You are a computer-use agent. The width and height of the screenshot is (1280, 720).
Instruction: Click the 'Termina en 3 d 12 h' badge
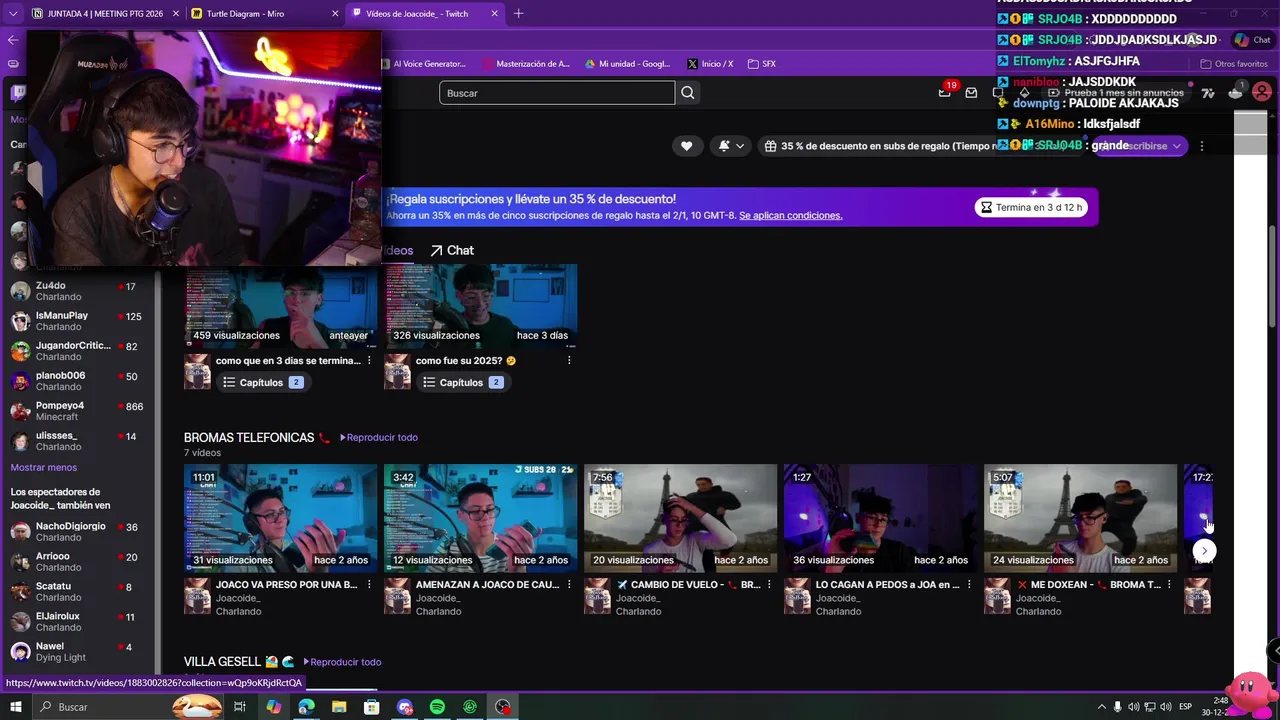pyautogui.click(x=1031, y=207)
